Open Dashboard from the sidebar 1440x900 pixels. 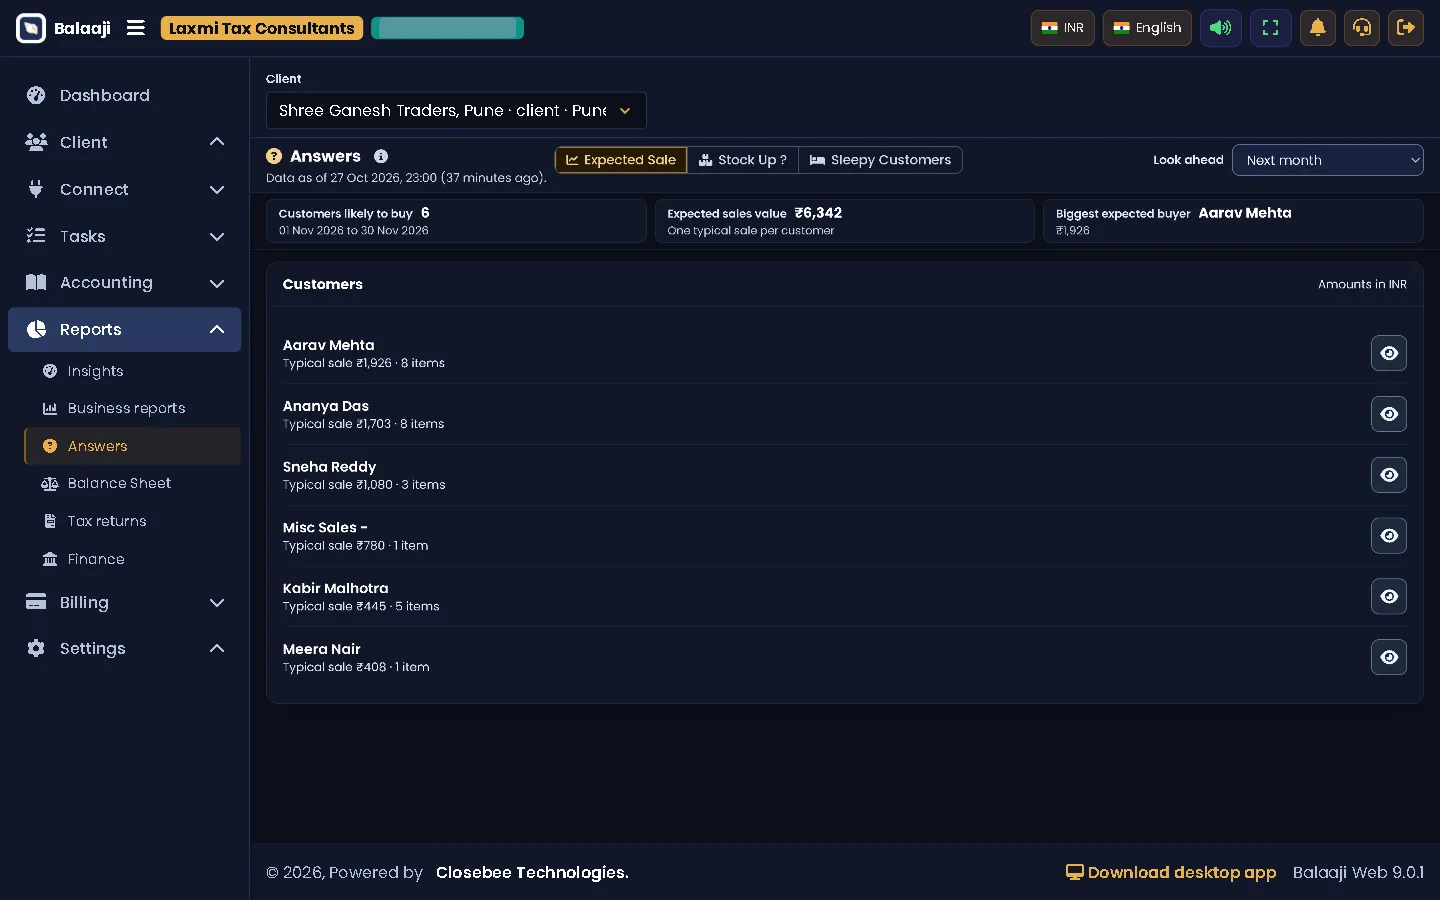coord(125,95)
